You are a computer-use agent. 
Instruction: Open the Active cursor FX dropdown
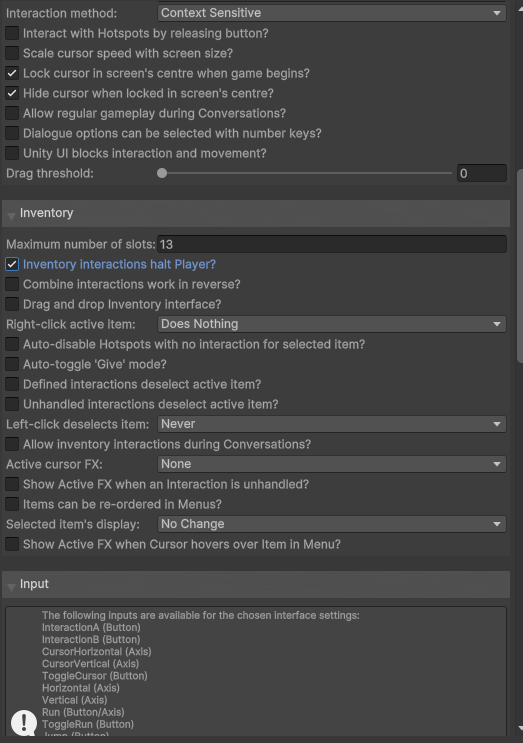click(x=332, y=464)
